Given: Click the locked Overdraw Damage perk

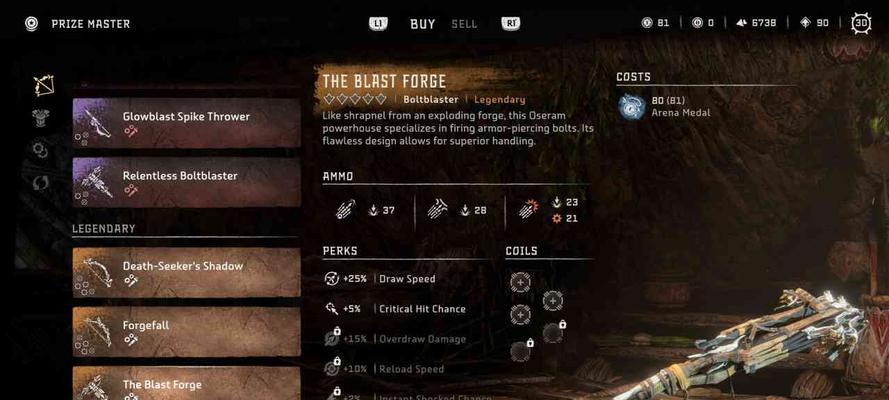Looking at the screenshot, I should [x=395, y=339].
